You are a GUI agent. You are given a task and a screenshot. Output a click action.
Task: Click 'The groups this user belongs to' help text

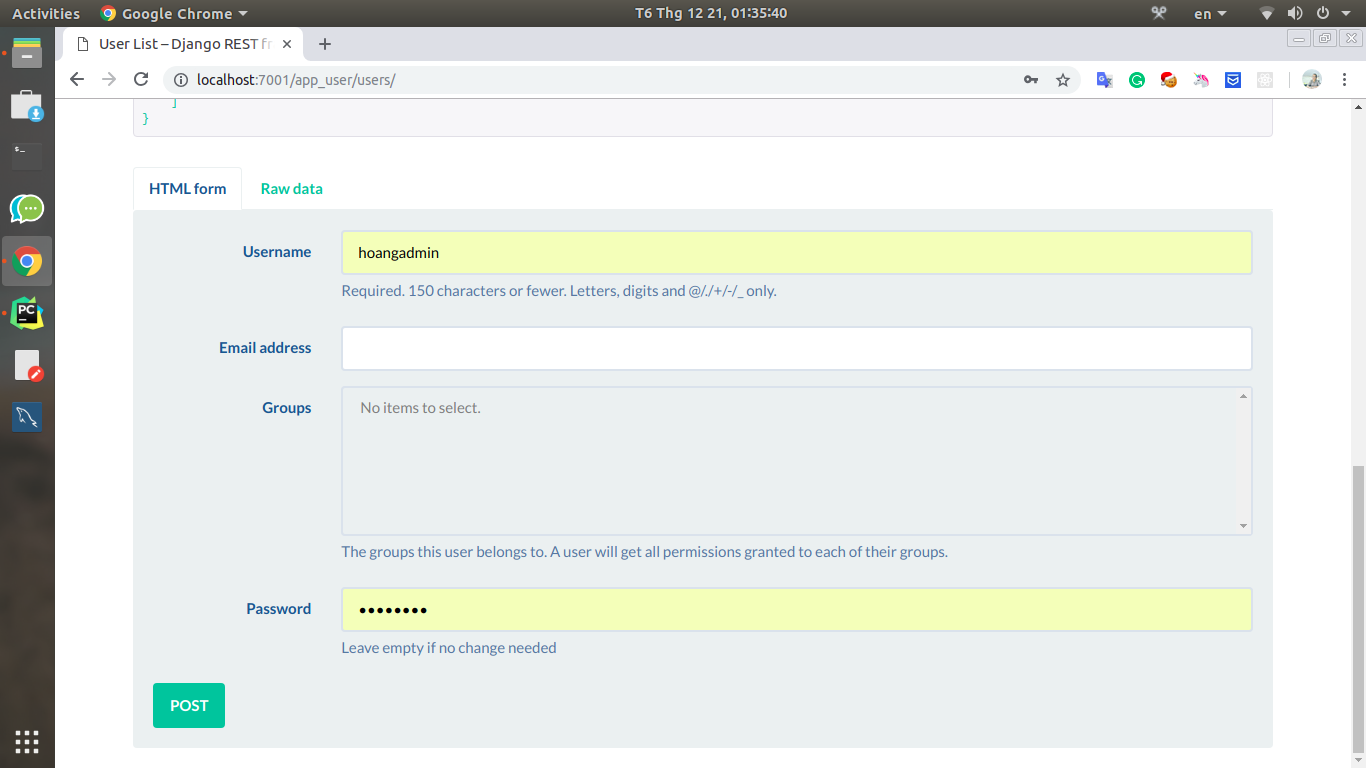pyautogui.click(x=644, y=552)
